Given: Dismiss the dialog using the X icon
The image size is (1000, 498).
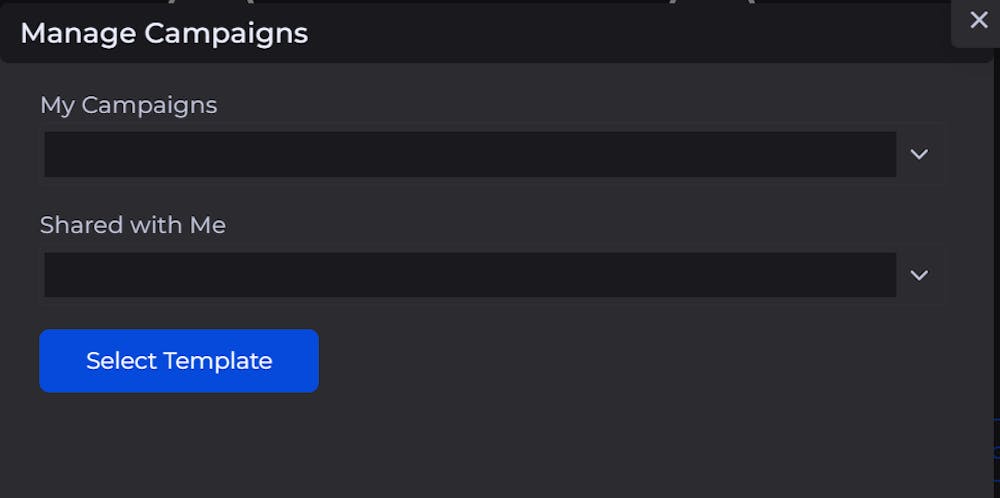Looking at the screenshot, I should 978,20.
